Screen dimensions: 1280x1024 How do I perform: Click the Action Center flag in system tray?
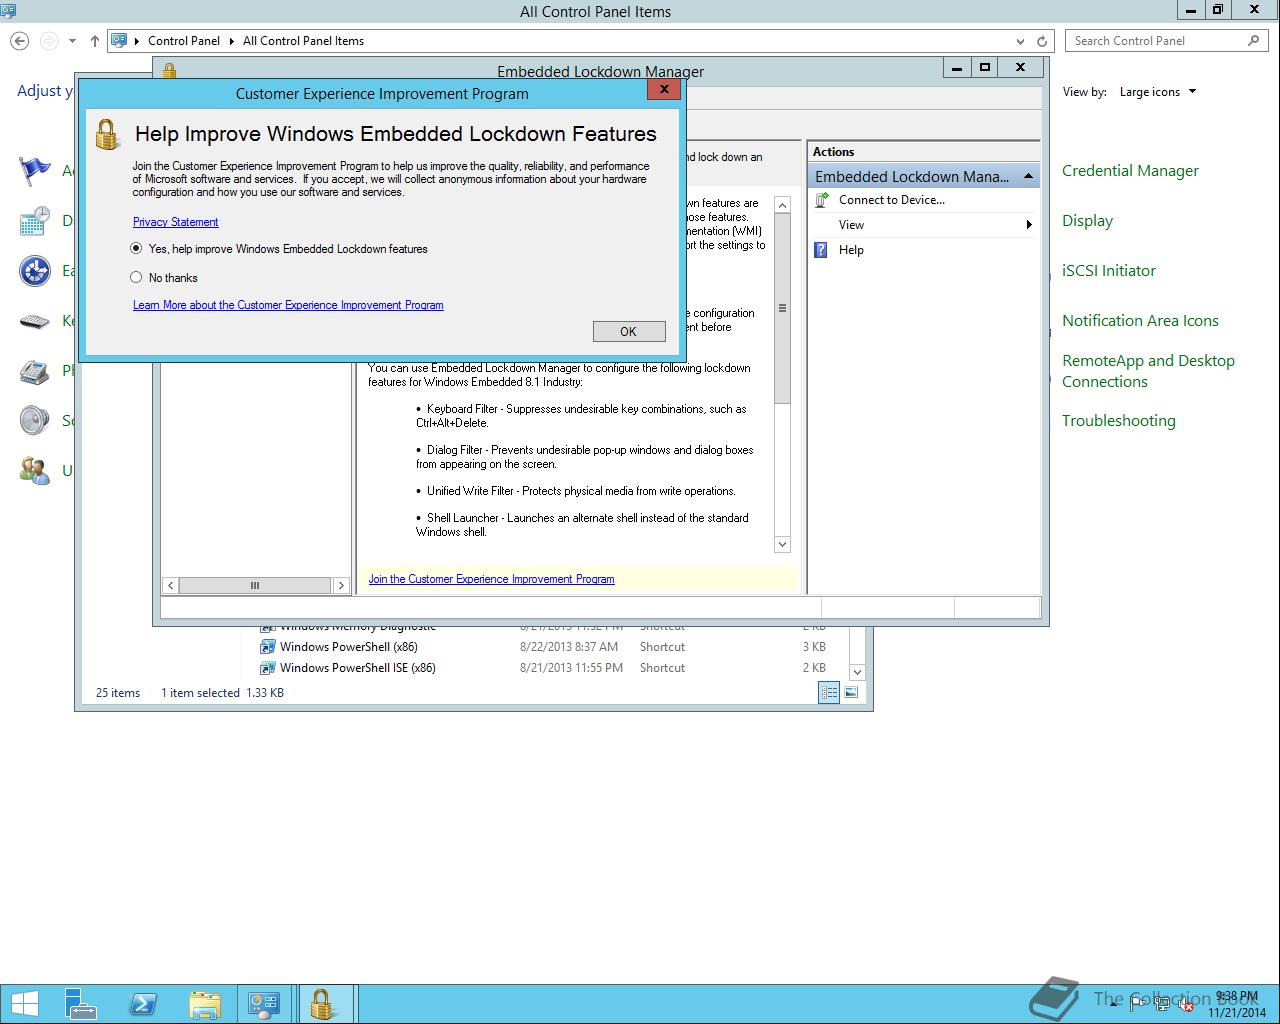tap(1139, 1005)
